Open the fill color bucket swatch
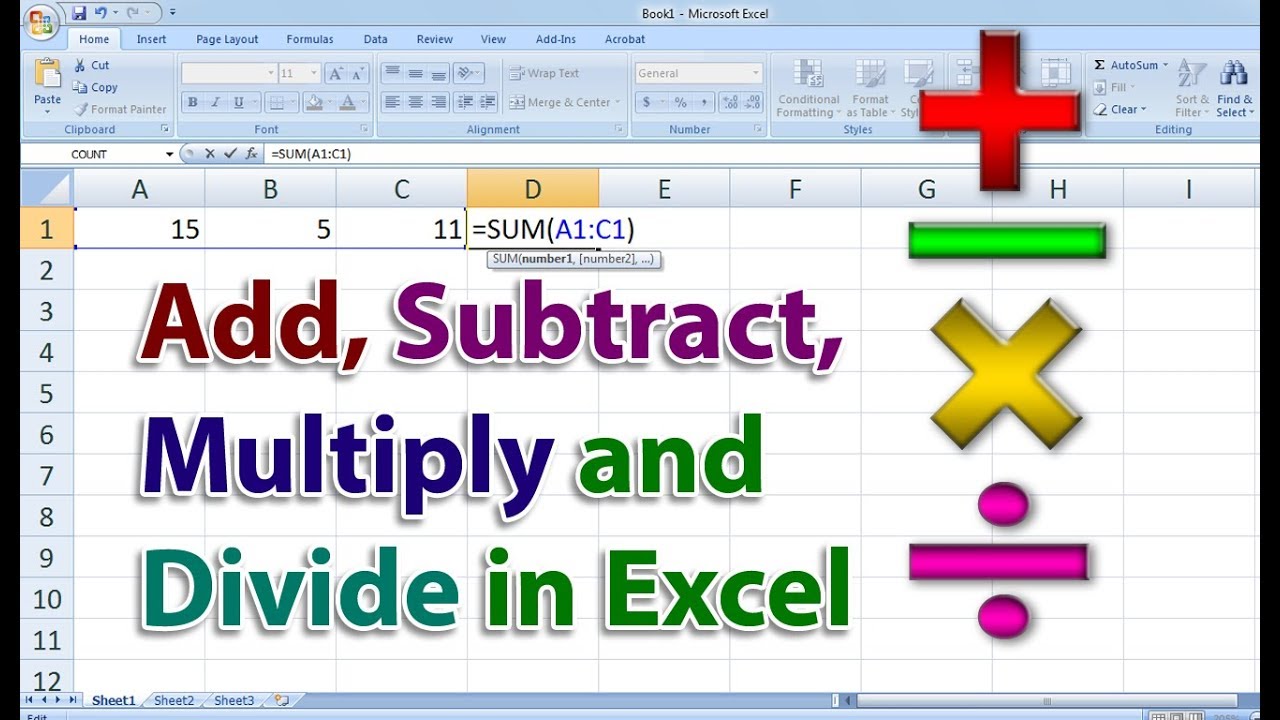This screenshot has width=1280, height=720. (x=313, y=102)
